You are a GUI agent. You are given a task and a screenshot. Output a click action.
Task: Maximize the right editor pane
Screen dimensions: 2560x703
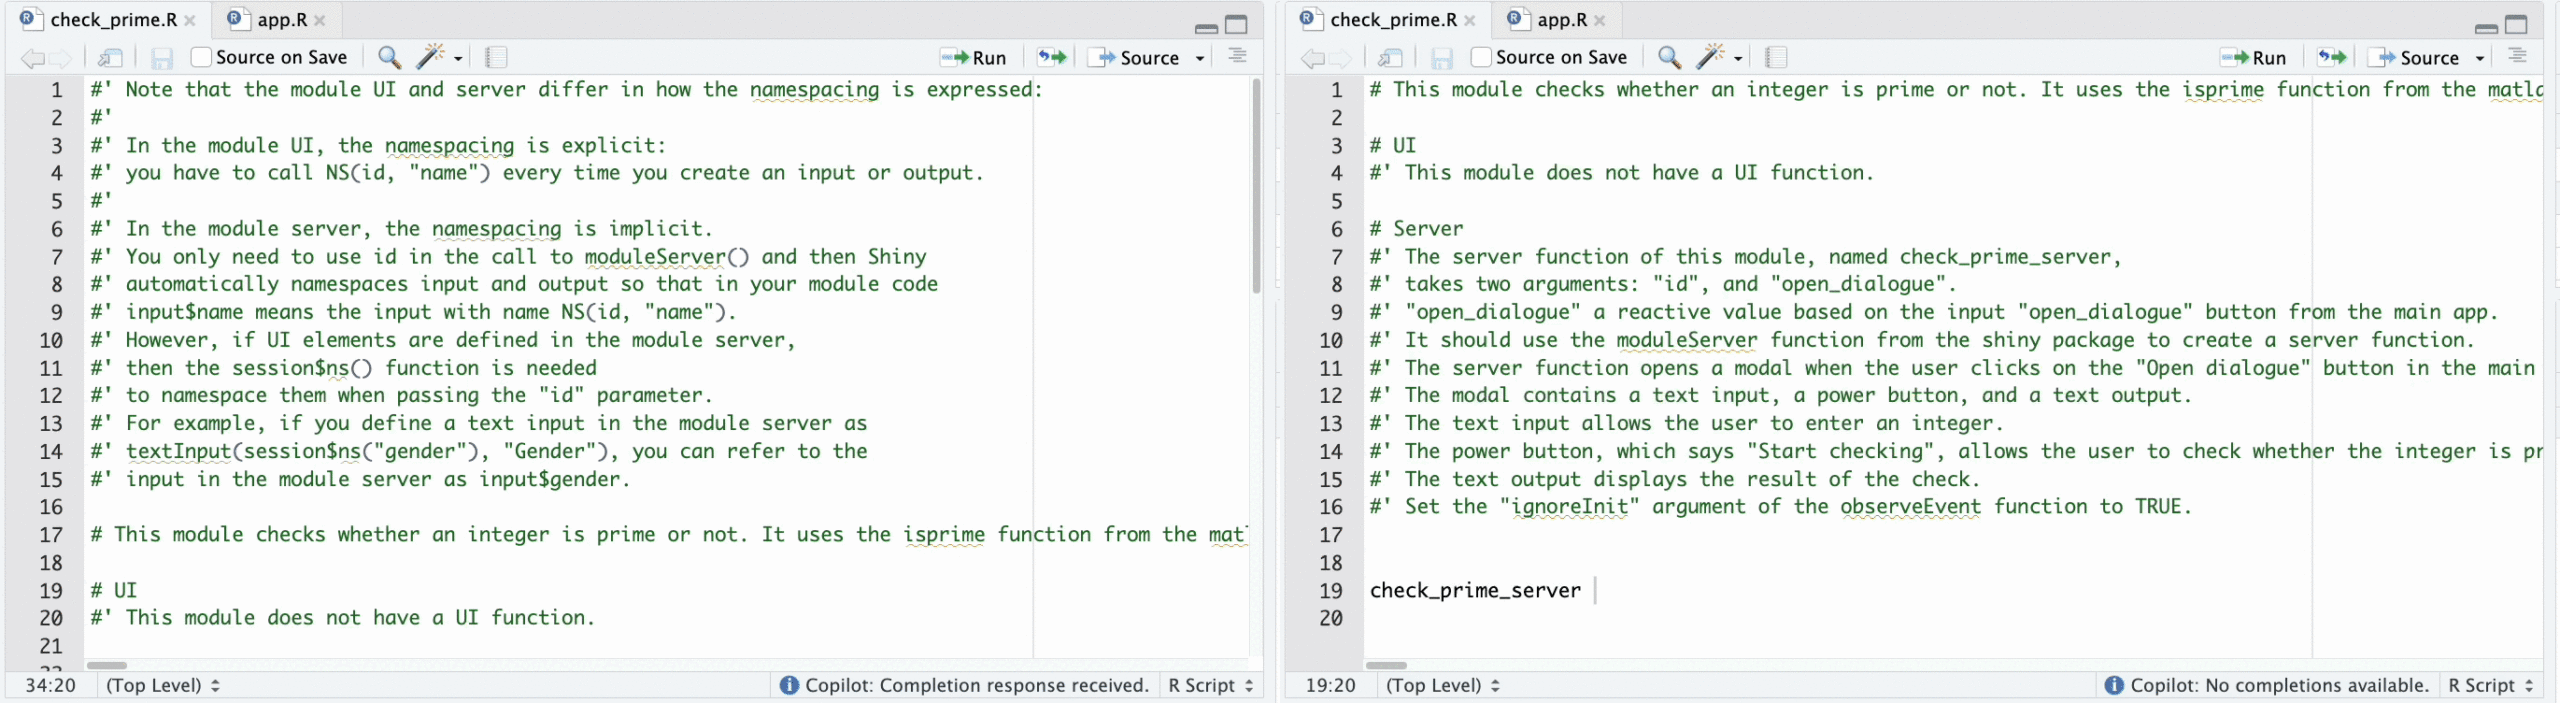coord(2517,25)
